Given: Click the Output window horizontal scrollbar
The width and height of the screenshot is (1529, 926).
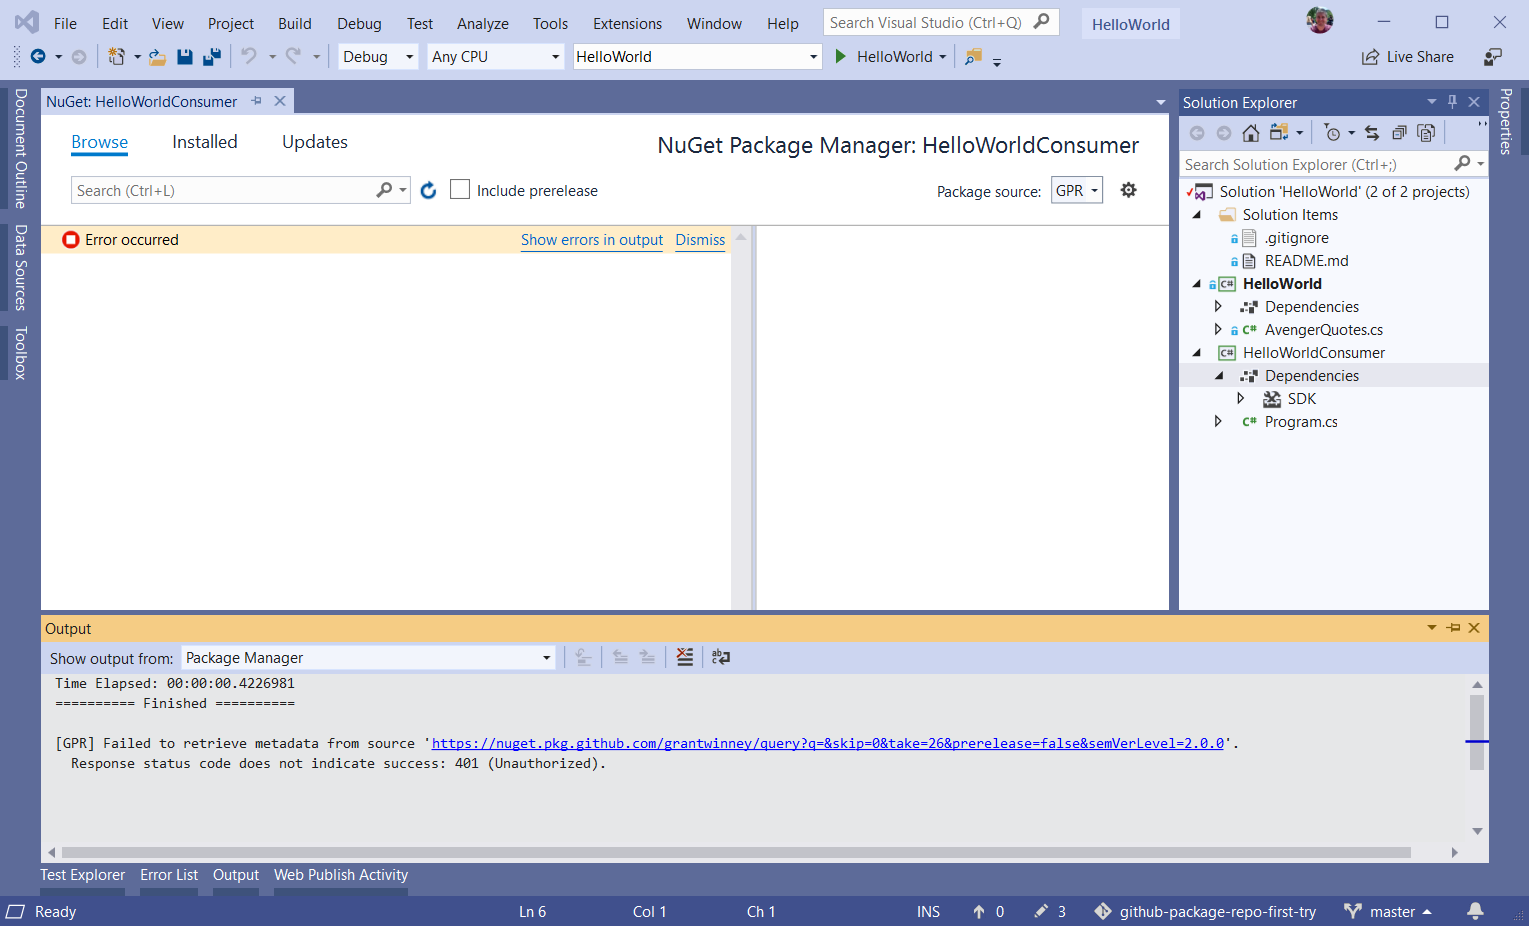Looking at the screenshot, I should [735, 853].
